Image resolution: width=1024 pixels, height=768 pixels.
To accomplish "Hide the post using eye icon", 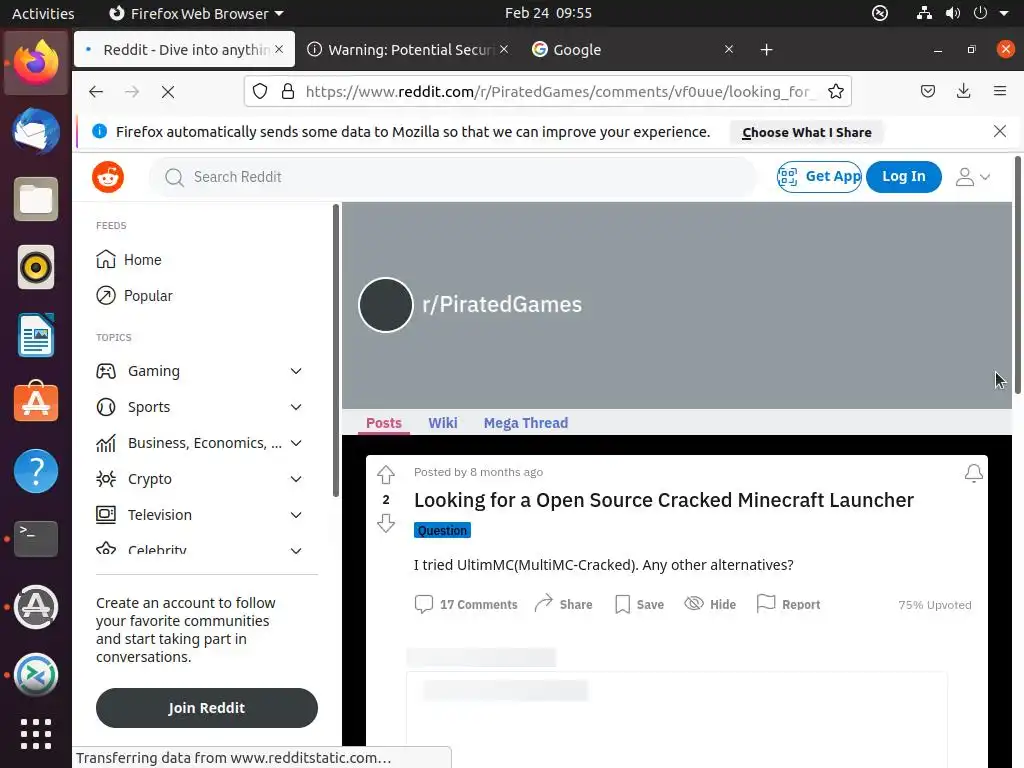I will (x=710, y=604).
